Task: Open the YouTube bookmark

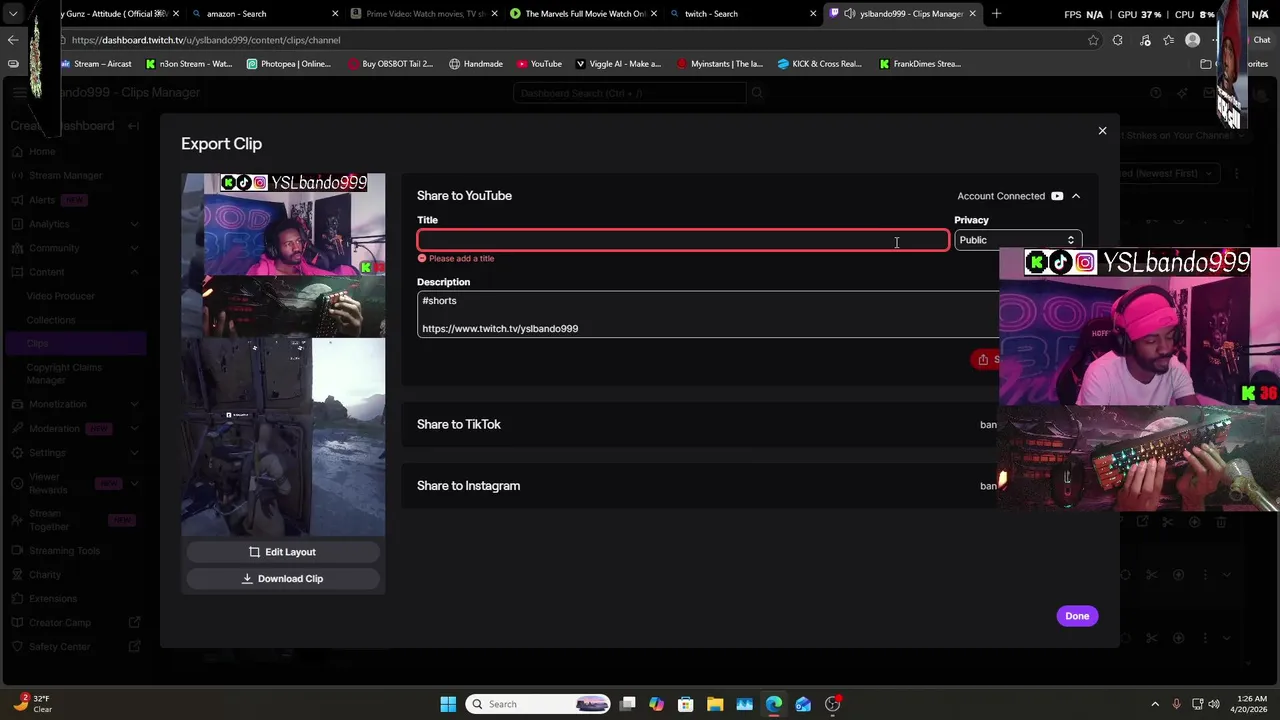Action: point(539,64)
